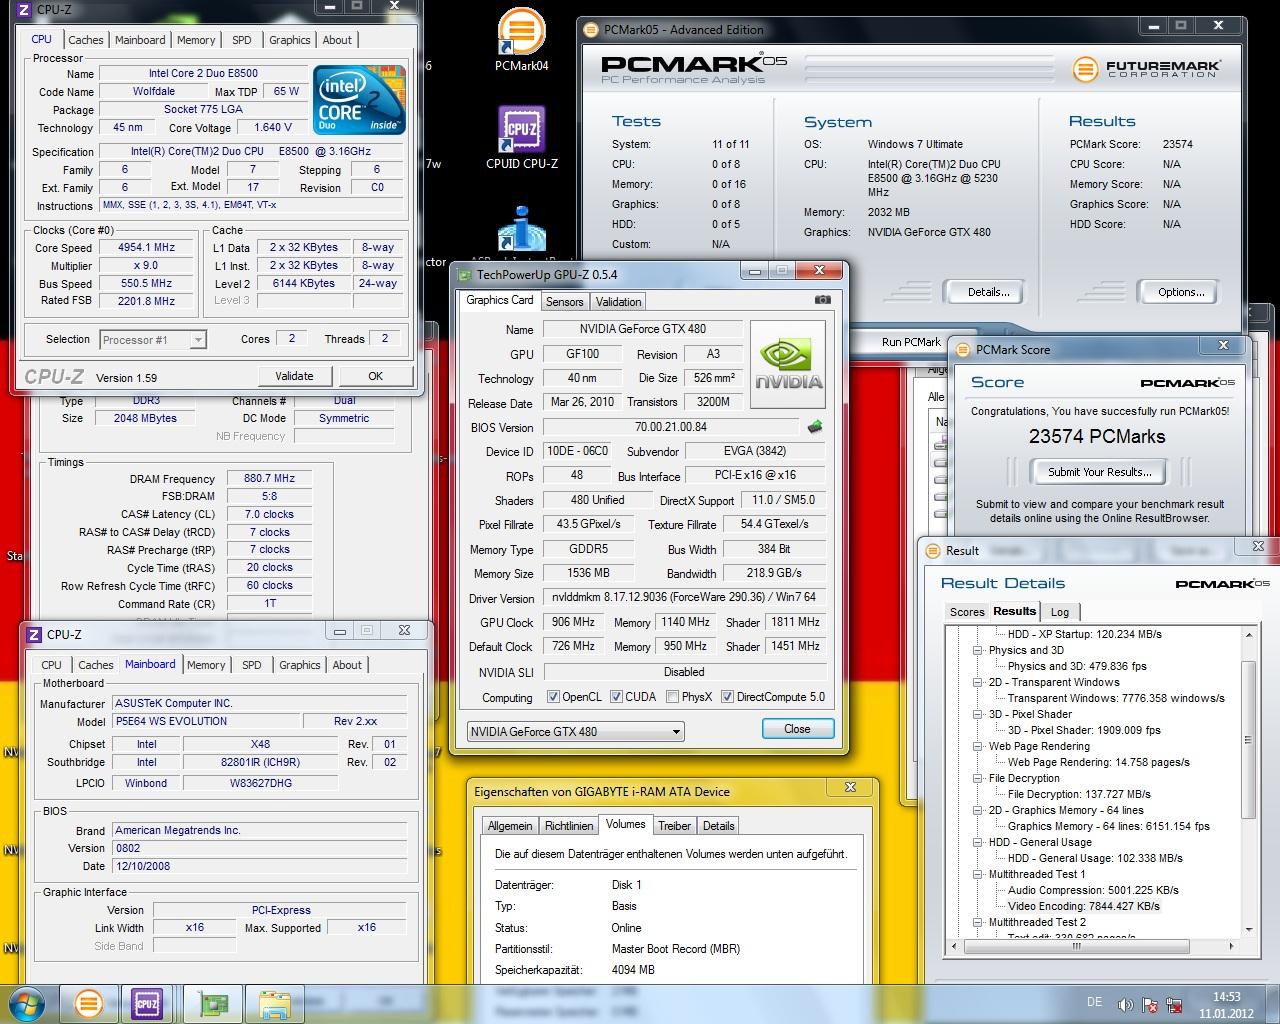Click the Futuremark Corporation logo
Viewport: 1280px width, 1024px height.
coord(1146,69)
